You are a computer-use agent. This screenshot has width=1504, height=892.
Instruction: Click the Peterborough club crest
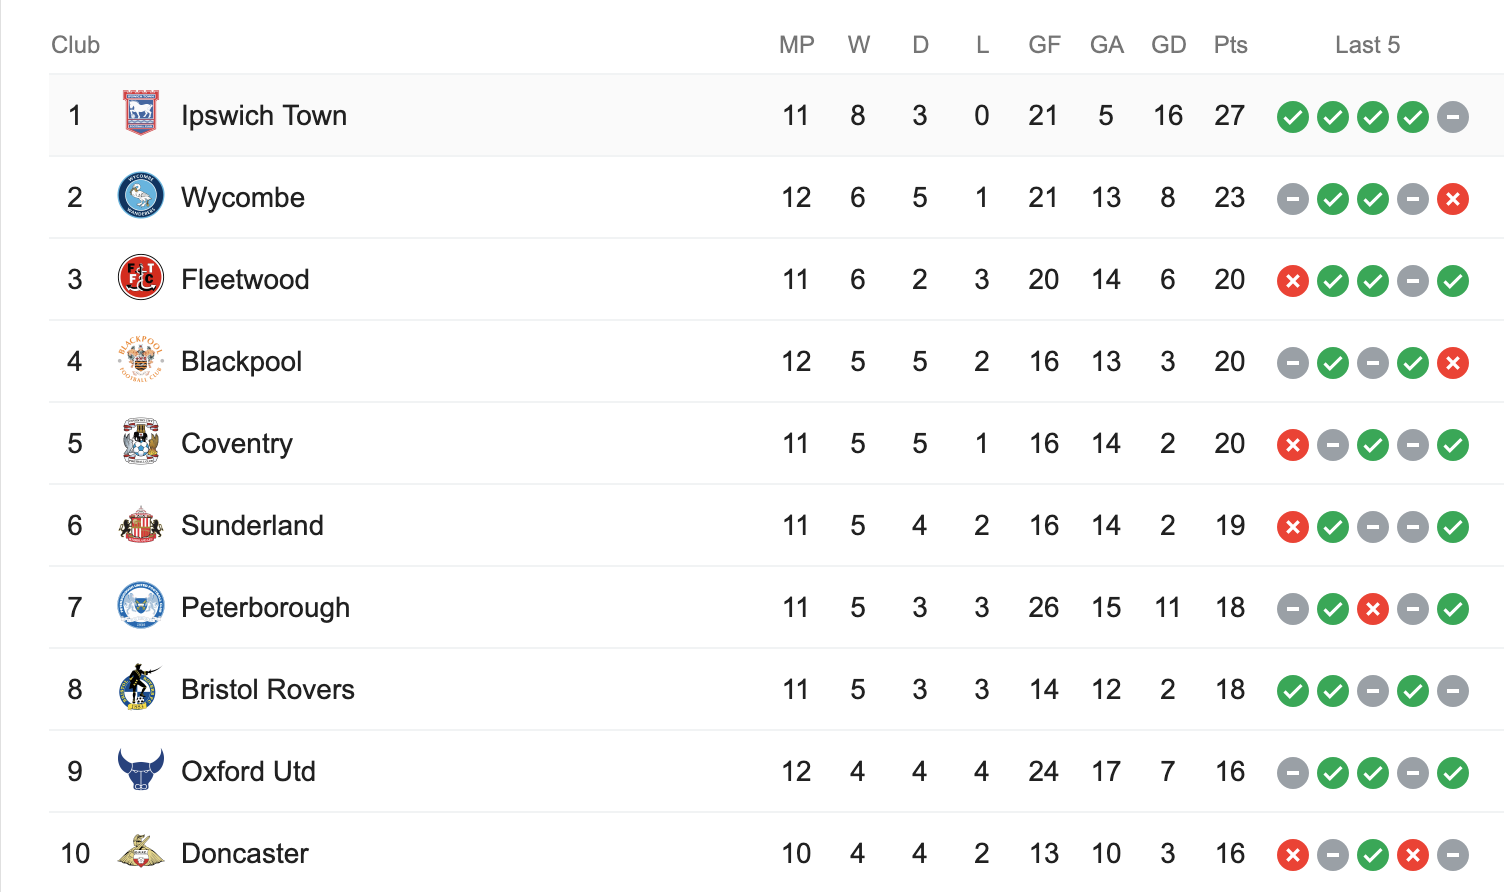click(x=141, y=606)
